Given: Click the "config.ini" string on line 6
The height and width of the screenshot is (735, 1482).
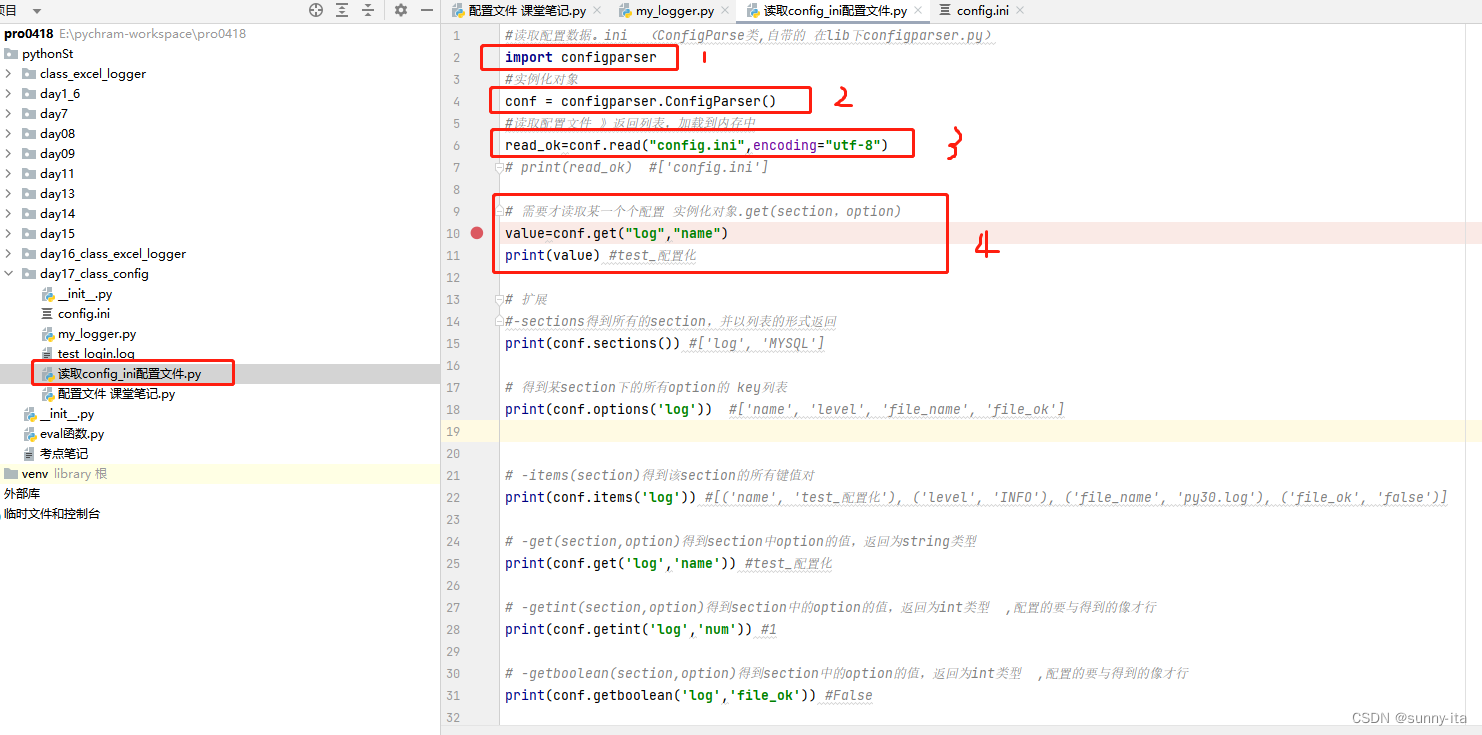Looking at the screenshot, I should 697,145.
